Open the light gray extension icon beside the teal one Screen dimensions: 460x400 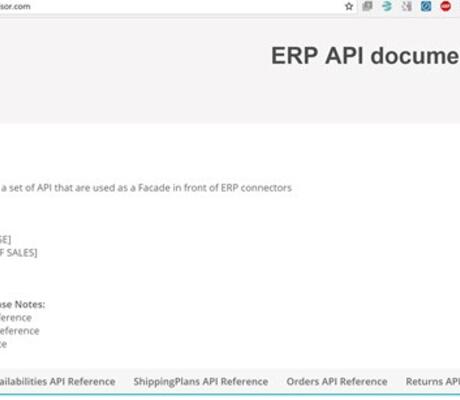pyautogui.click(x=406, y=6)
